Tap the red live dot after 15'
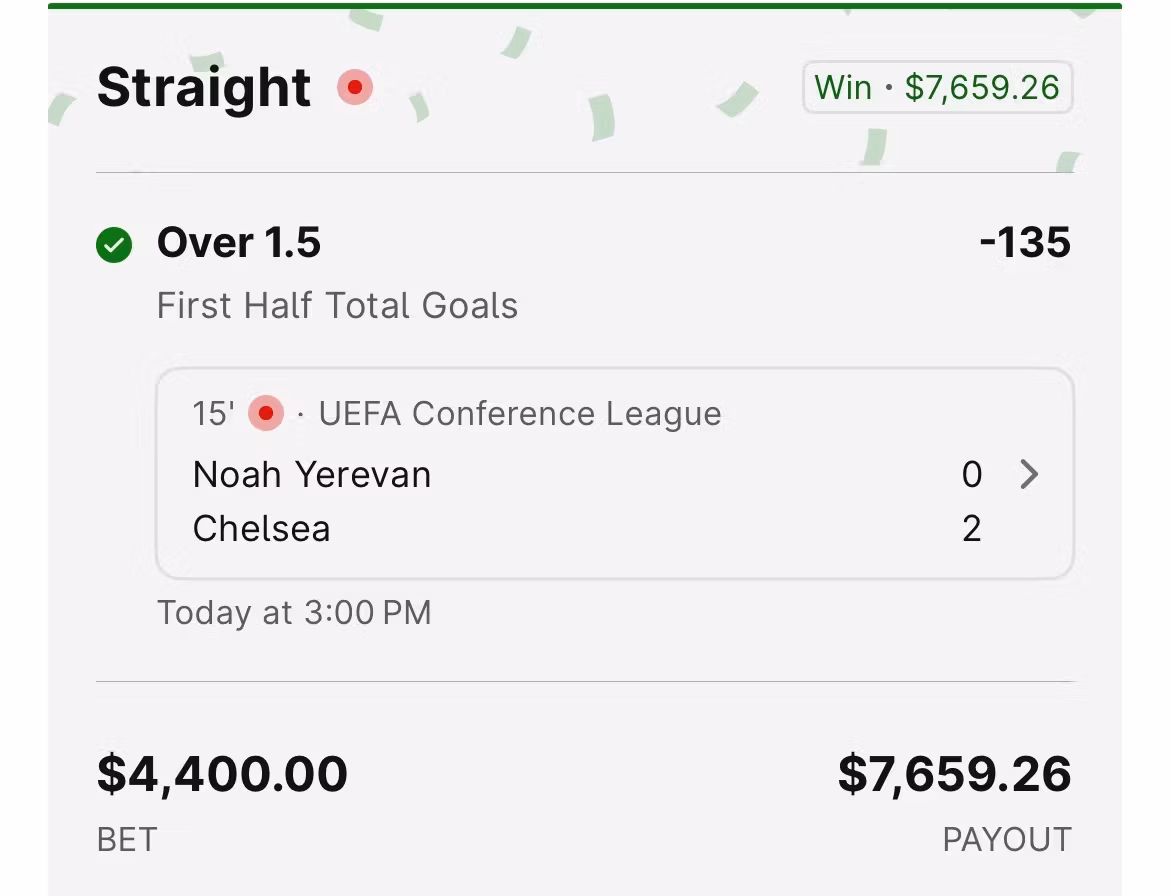This screenshot has height=896, width=1170. coord(266,413)
